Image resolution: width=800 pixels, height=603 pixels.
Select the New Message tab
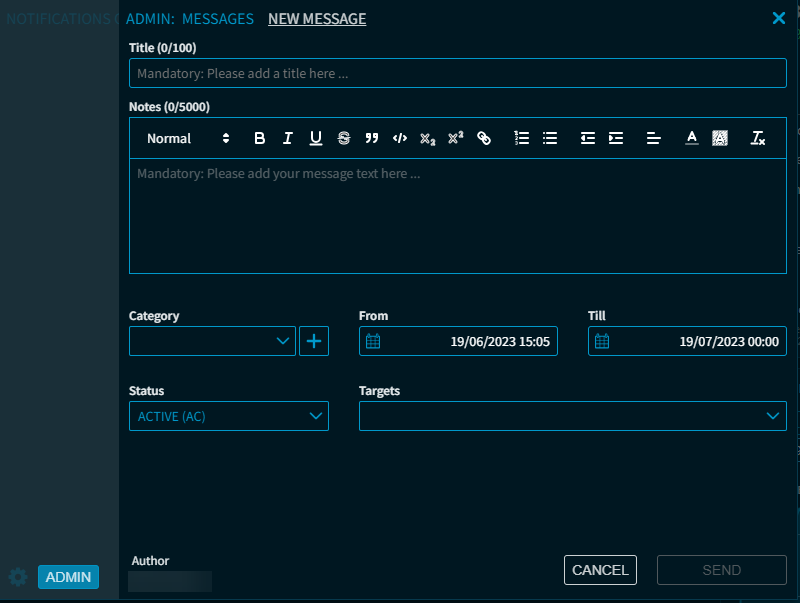point(317,19)
